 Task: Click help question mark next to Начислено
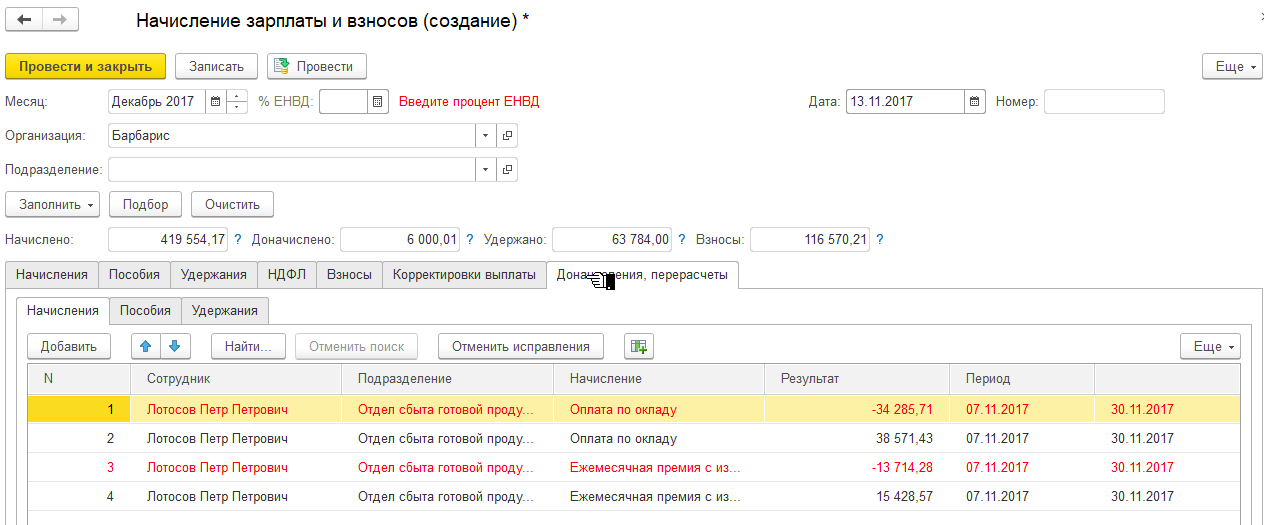(238, 239)
